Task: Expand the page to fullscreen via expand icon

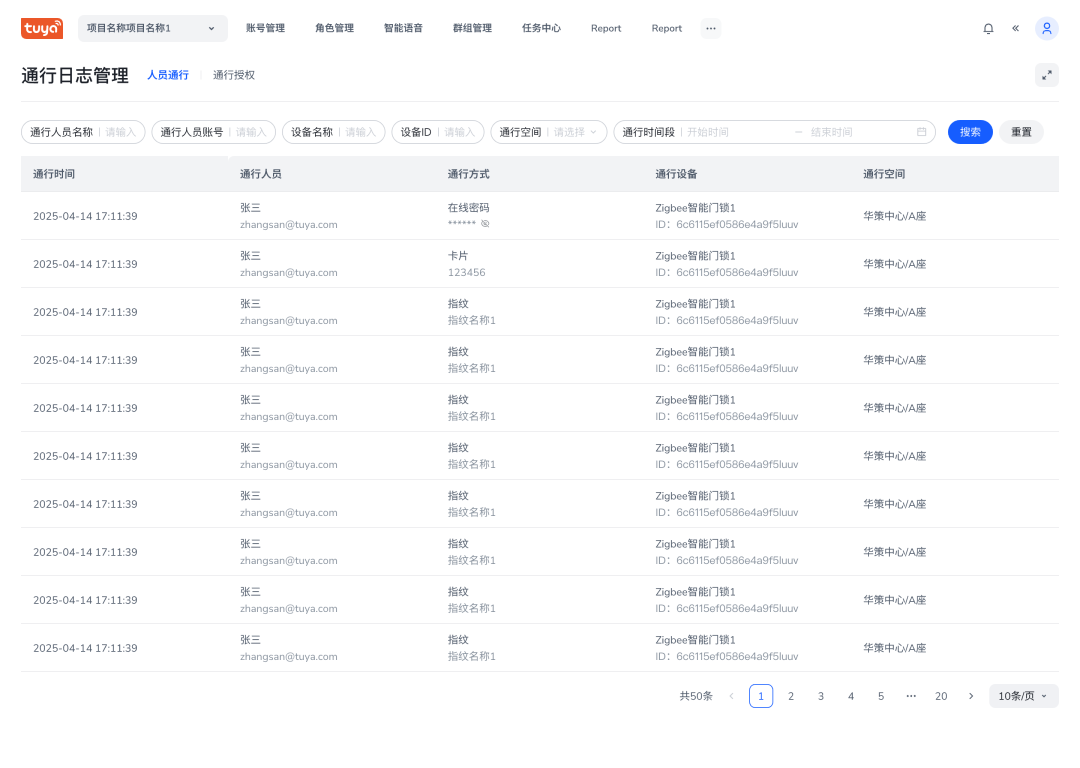Action: pyautogui.click(x=1047, y=74)
